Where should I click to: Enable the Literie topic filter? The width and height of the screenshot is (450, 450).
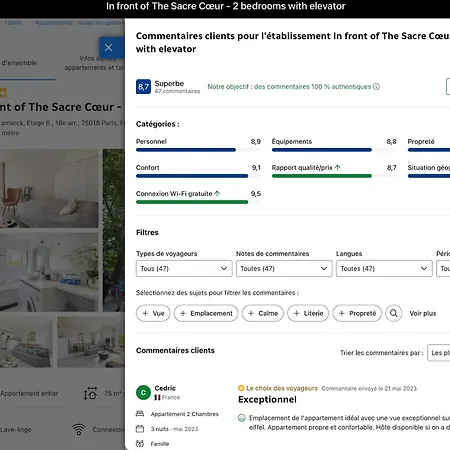pos(308,313)
